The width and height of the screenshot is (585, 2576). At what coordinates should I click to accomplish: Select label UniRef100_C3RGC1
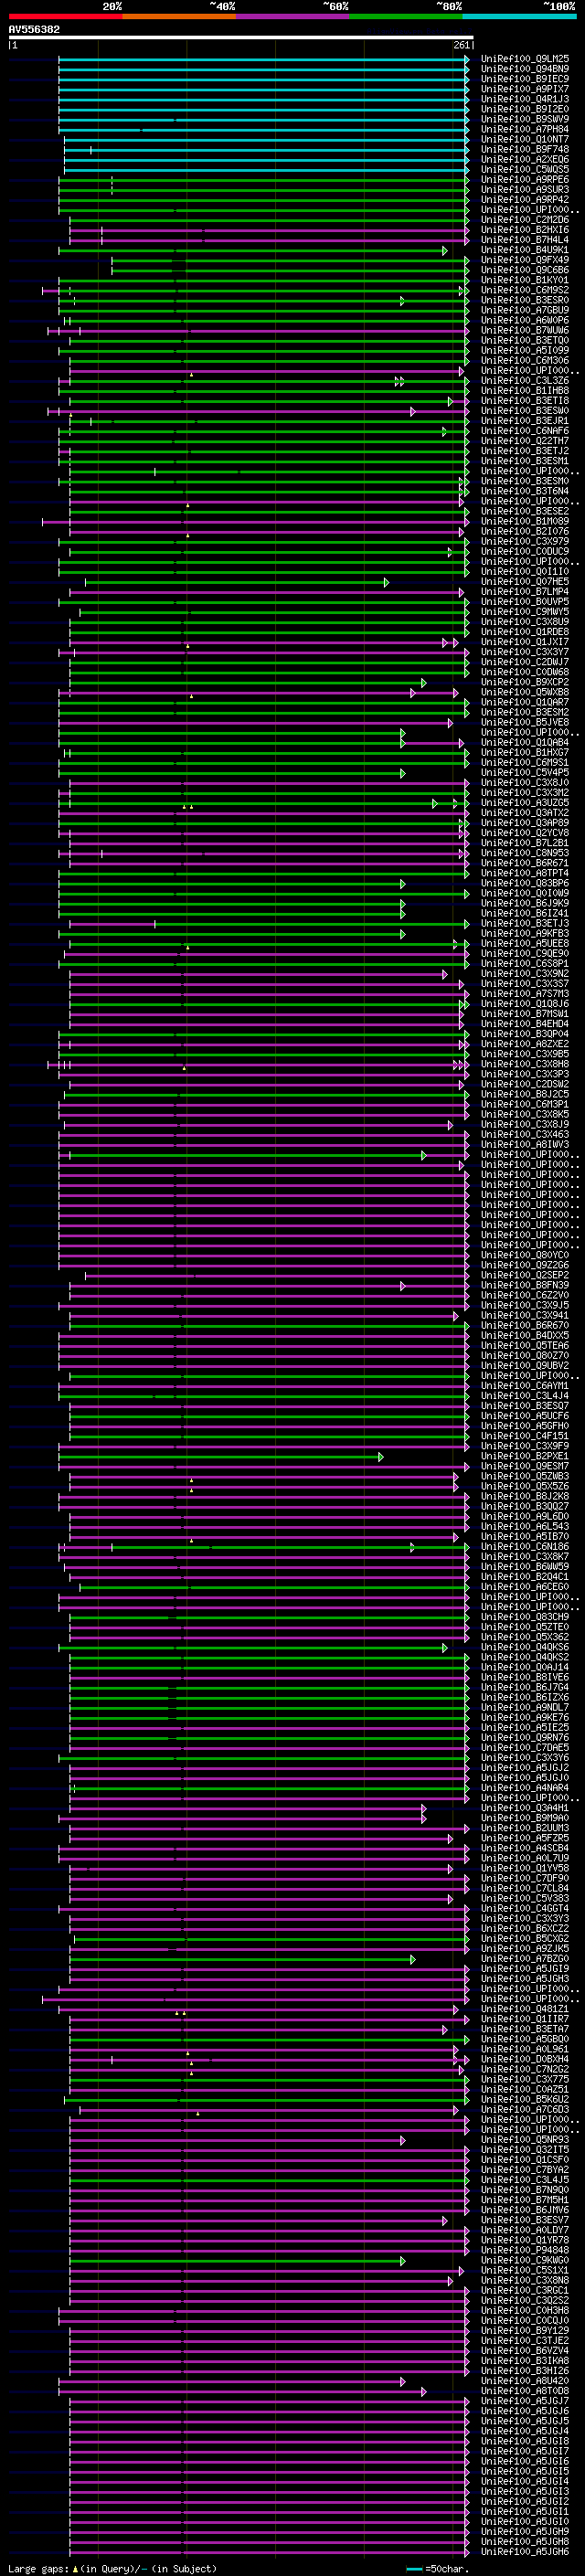[x=525, y=2291]
